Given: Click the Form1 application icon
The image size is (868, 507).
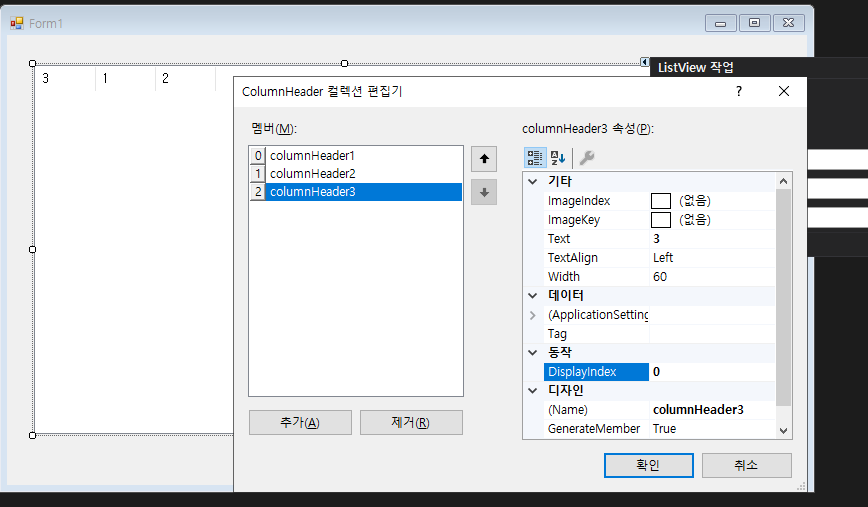Looking at the screenshot, I should click(17, 23).
